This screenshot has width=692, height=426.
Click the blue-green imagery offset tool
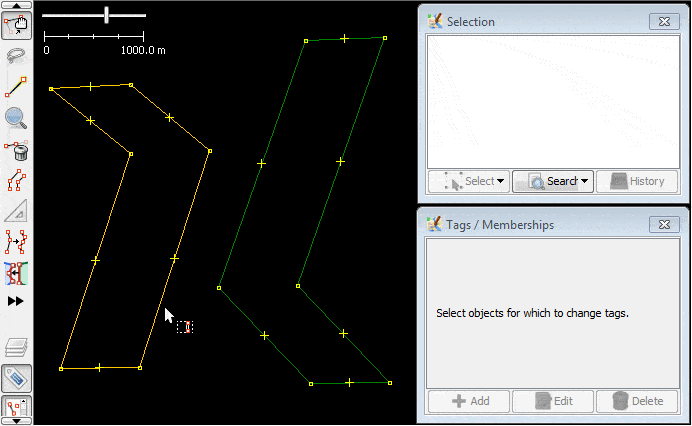pyautogui.click(x=16, y=273)
